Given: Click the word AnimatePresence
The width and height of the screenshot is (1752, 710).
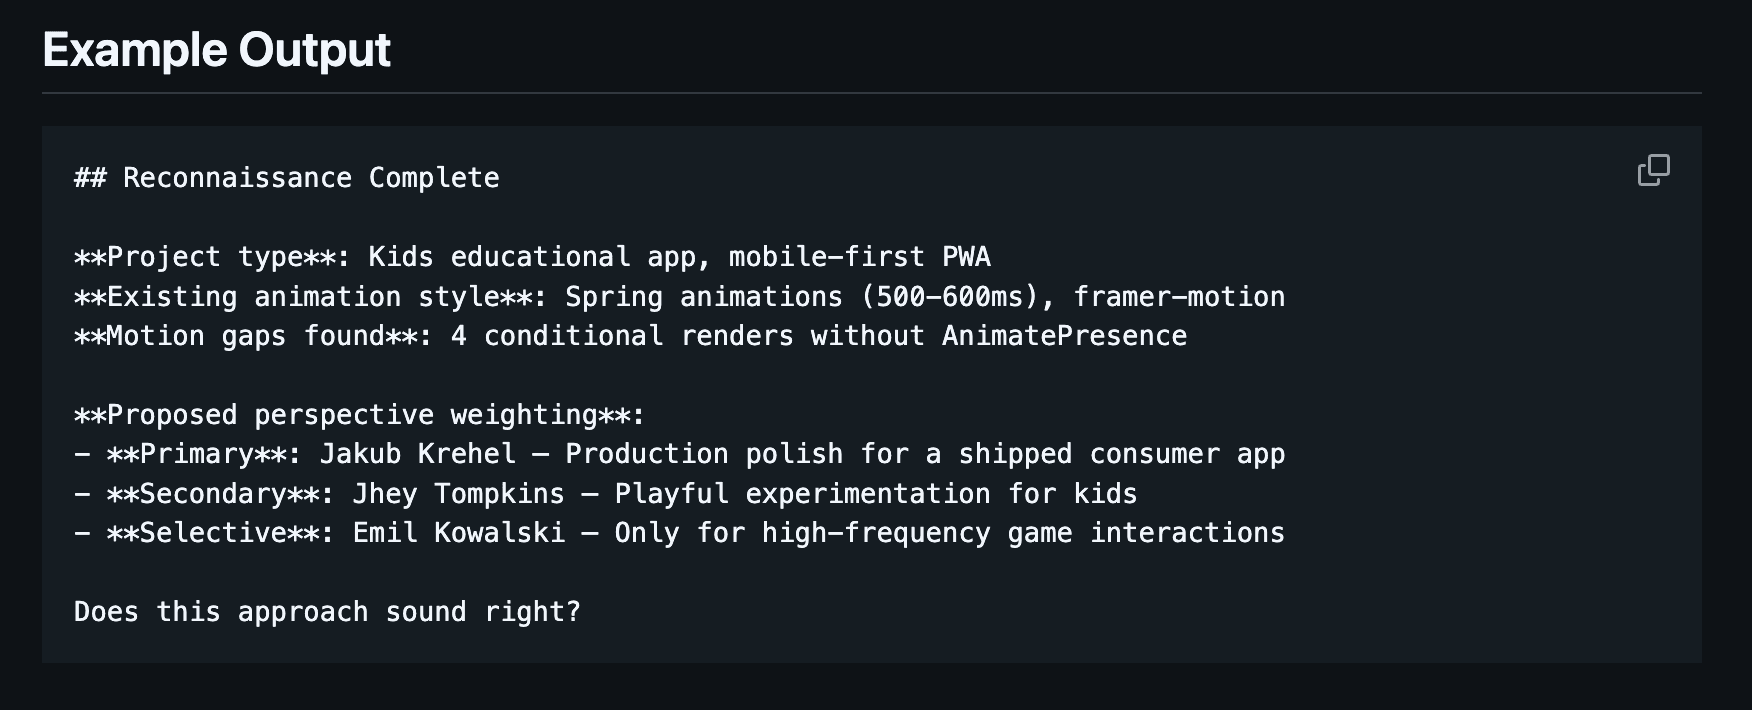Looking at the screenshot, I should (1064, 336).
